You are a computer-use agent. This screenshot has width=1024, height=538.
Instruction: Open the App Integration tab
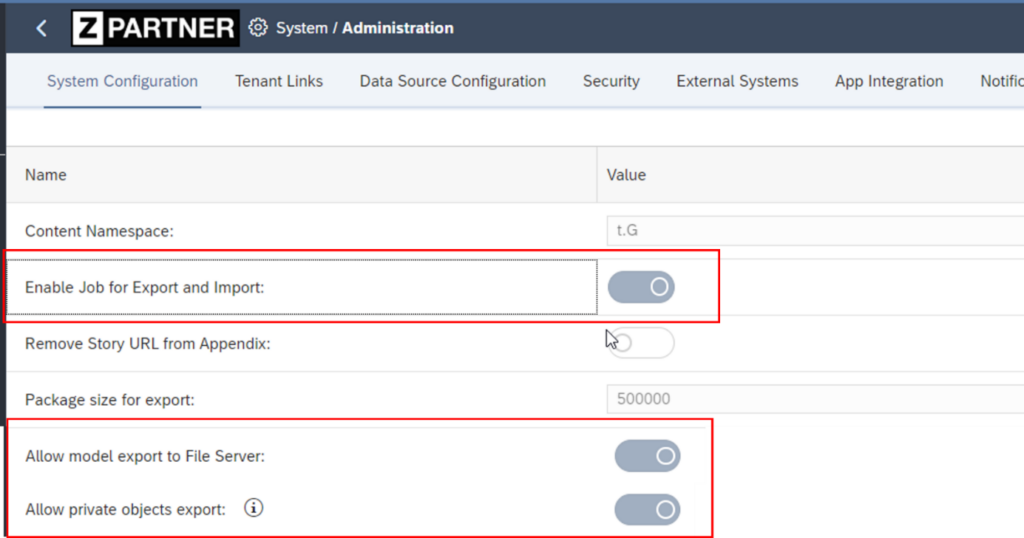889,81
